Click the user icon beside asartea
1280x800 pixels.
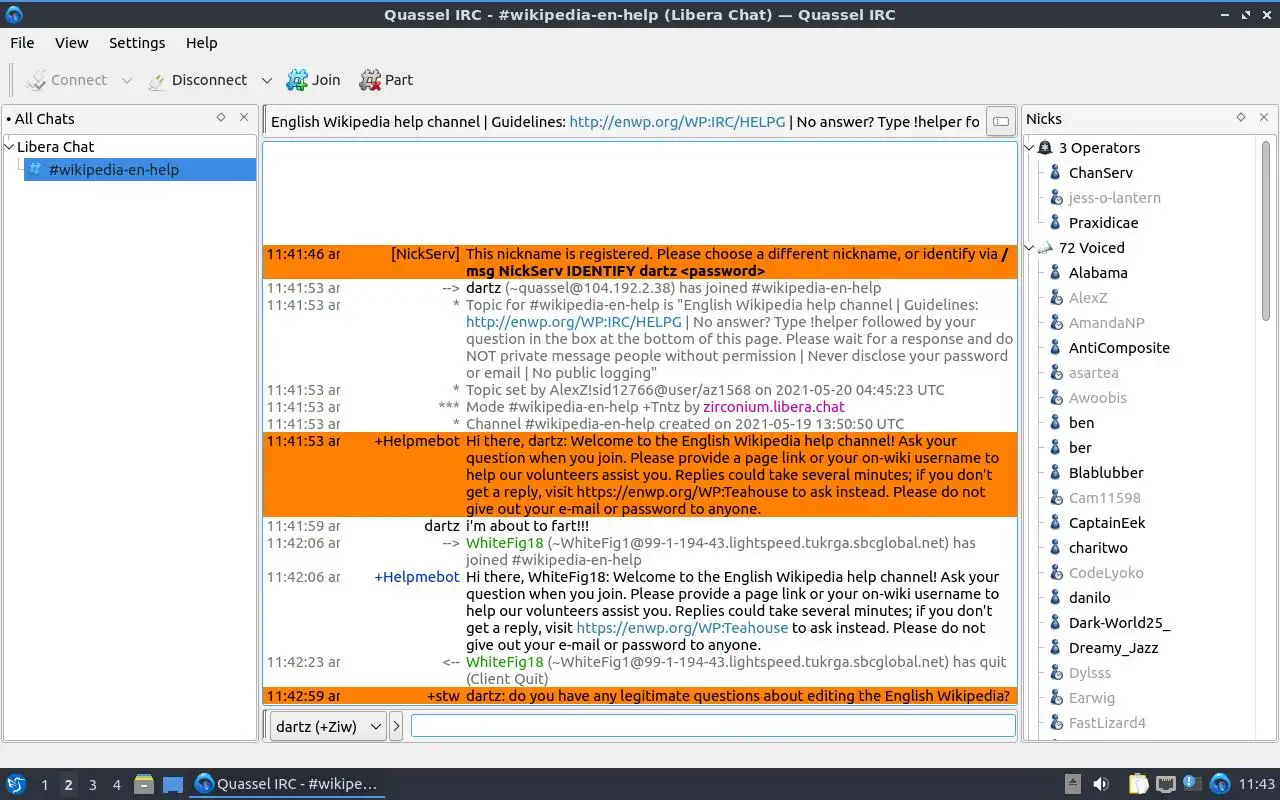click(1055, 373)
